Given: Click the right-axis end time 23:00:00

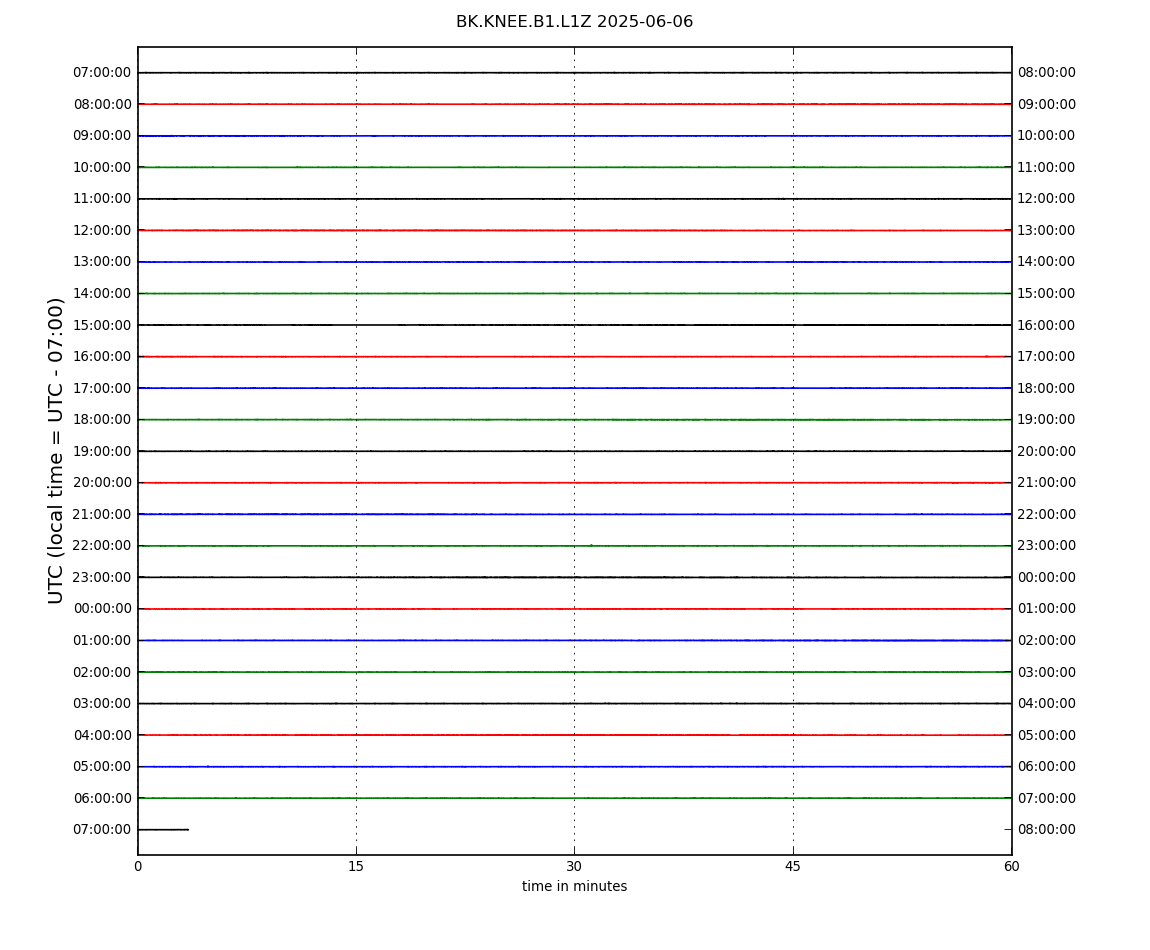Looking at the screenshot, I should click(1047, 546).
